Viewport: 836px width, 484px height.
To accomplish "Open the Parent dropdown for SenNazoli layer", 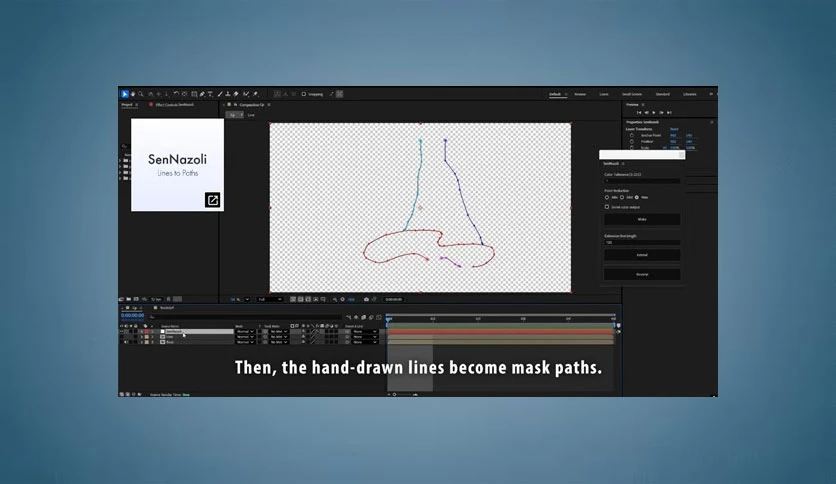I will 365,332.
